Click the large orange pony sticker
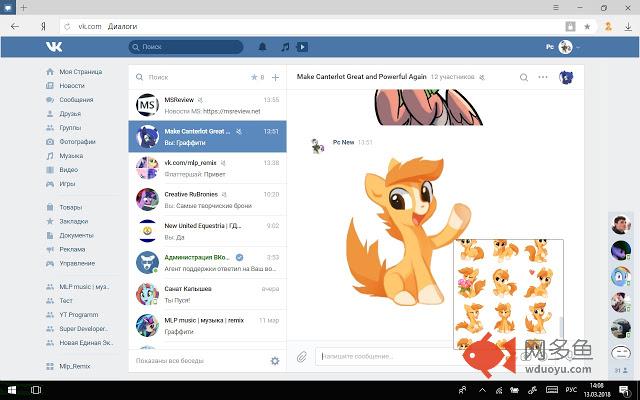Image resolution: width=640 pixels, height=400 pixels. [407, 231]
